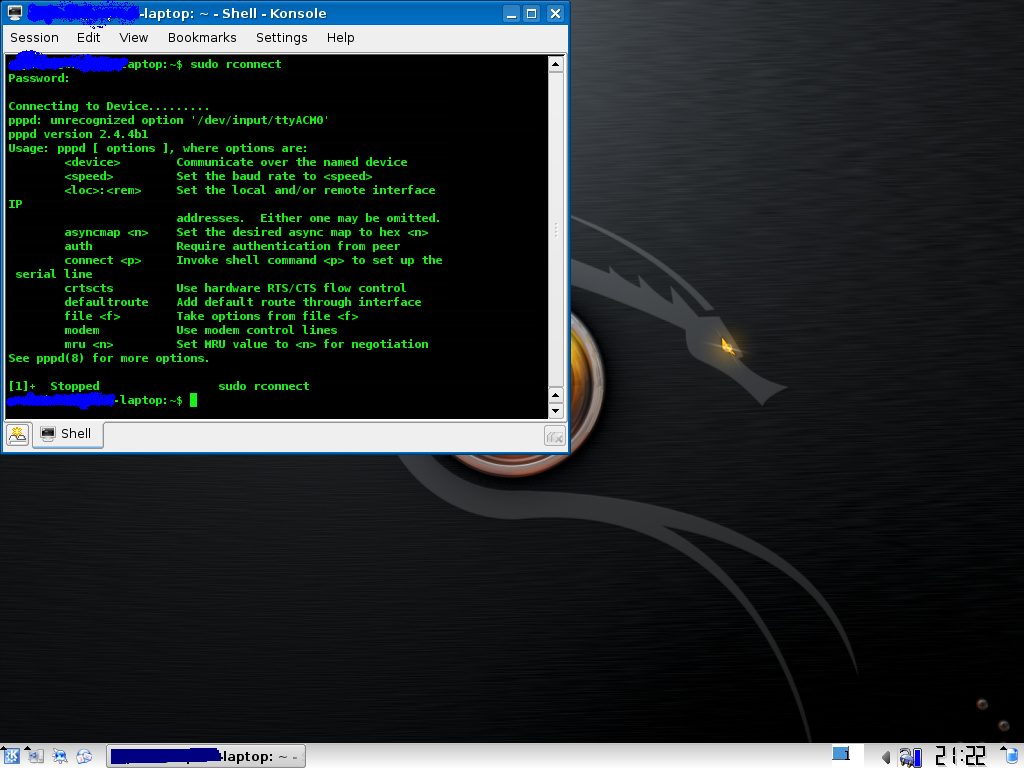
Task: Expand hidden system tray icons arrow
Action: tap(885, 756)
